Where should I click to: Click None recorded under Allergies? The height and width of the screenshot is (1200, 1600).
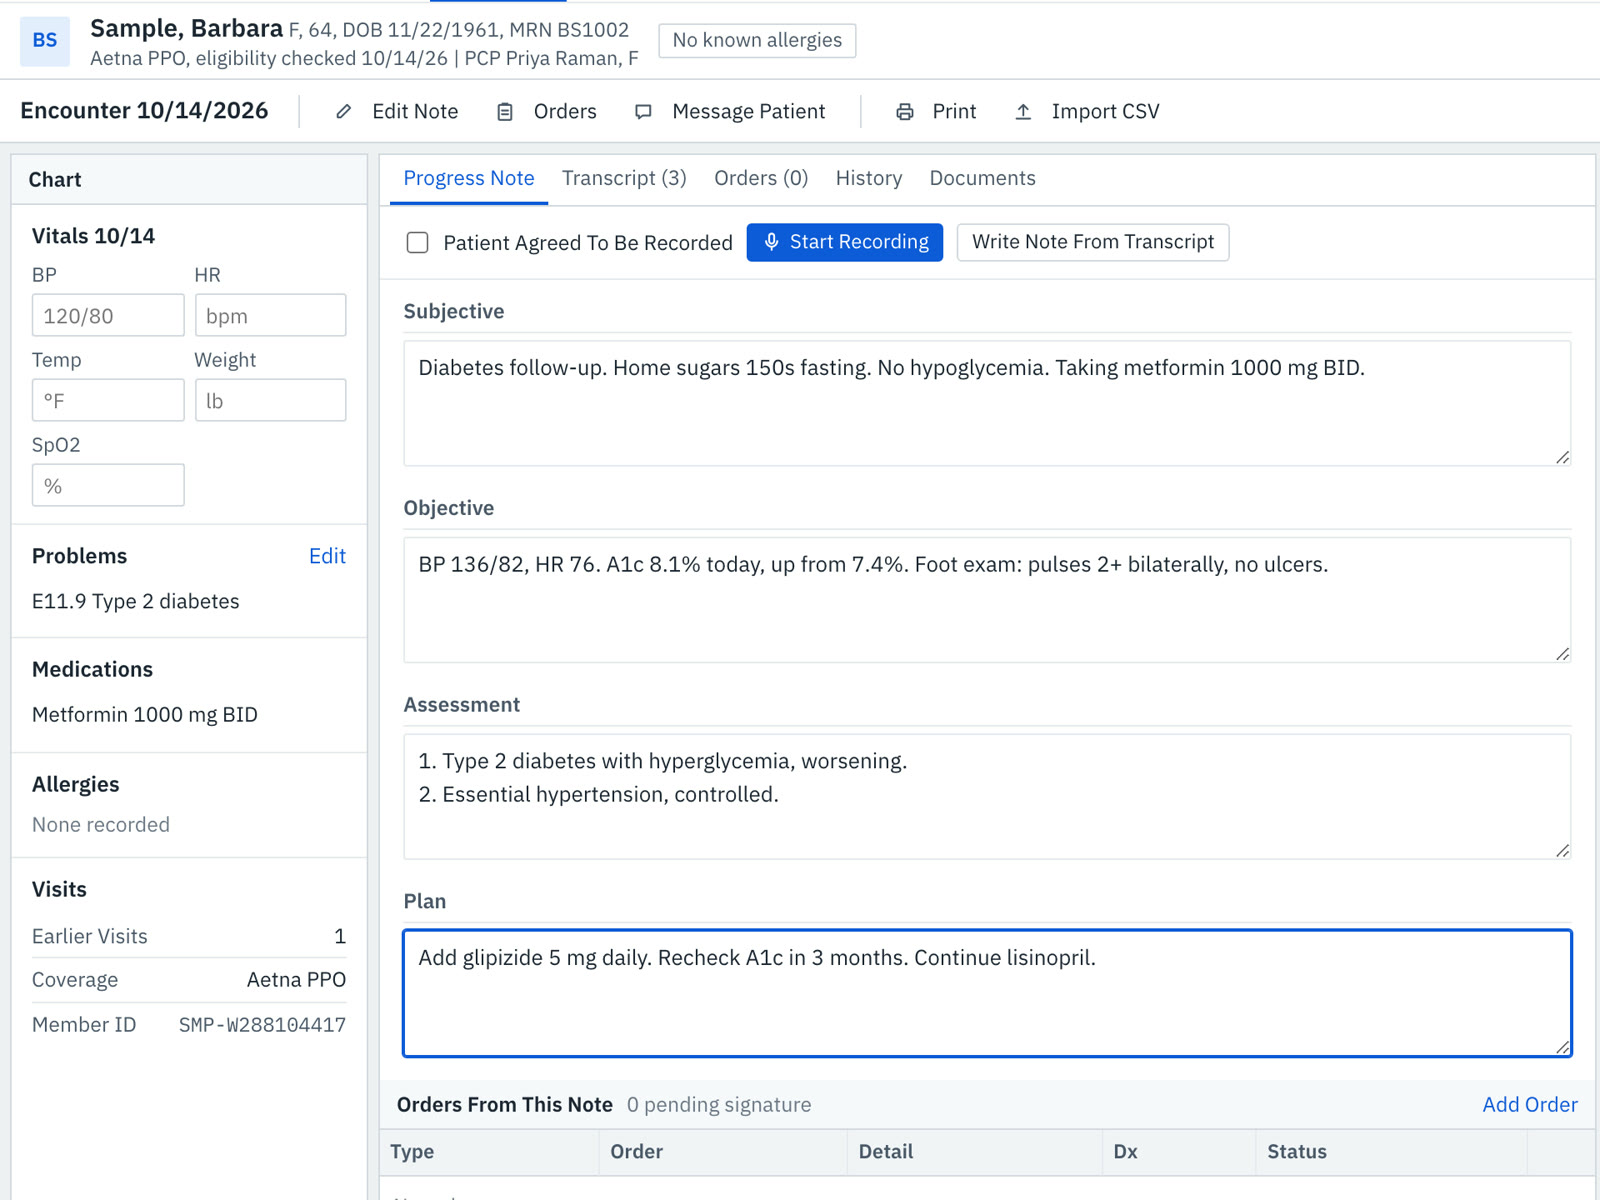click(x=101, y=825)
